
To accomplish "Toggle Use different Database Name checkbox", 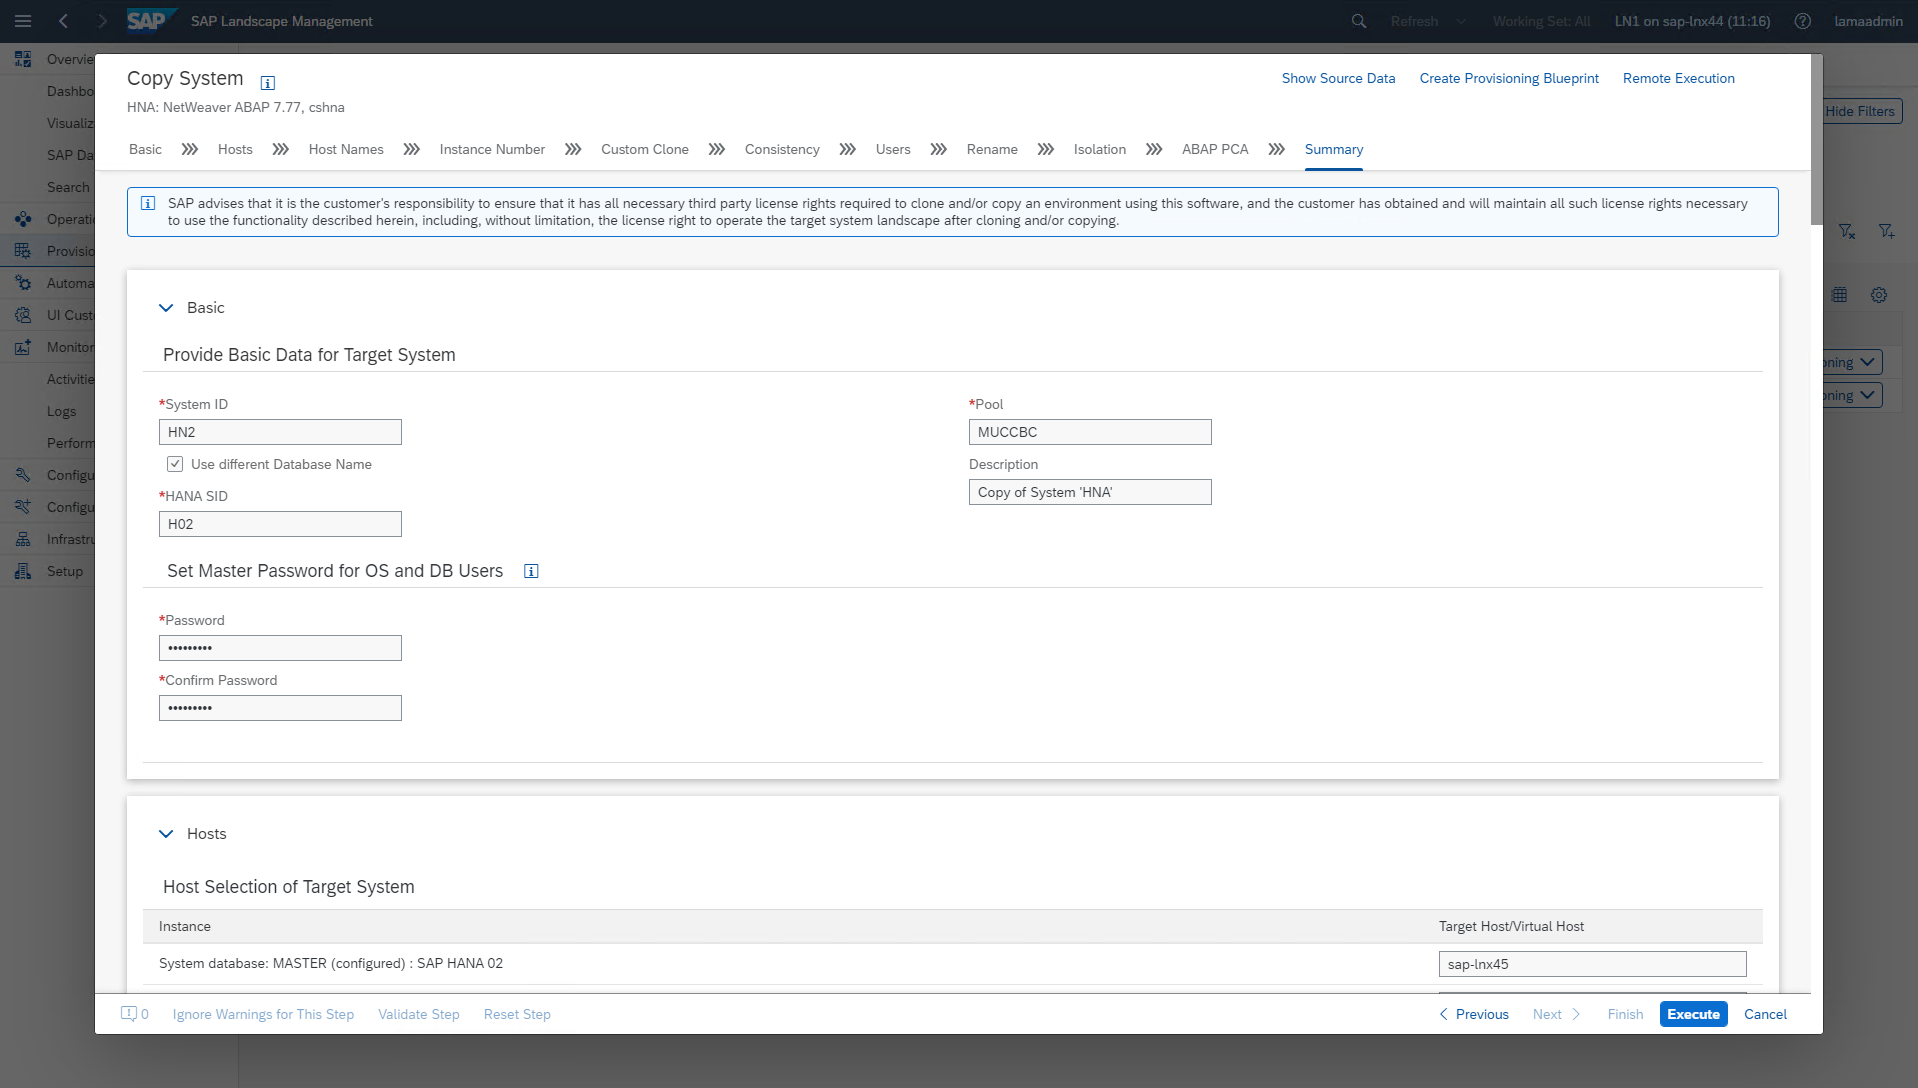I will [175, 464].
